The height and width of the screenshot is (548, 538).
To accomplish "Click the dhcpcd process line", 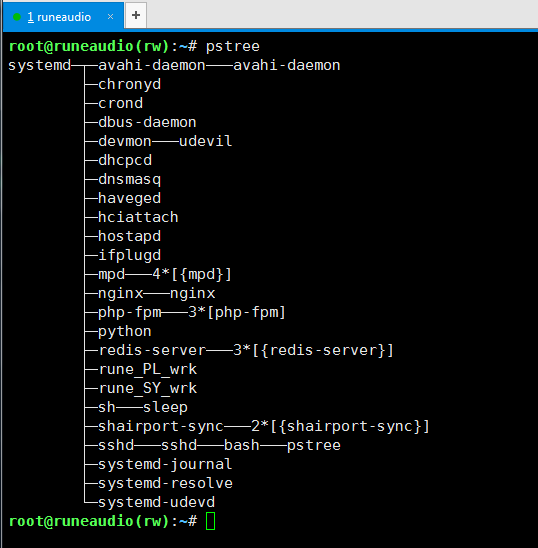I will coord(125,161).
